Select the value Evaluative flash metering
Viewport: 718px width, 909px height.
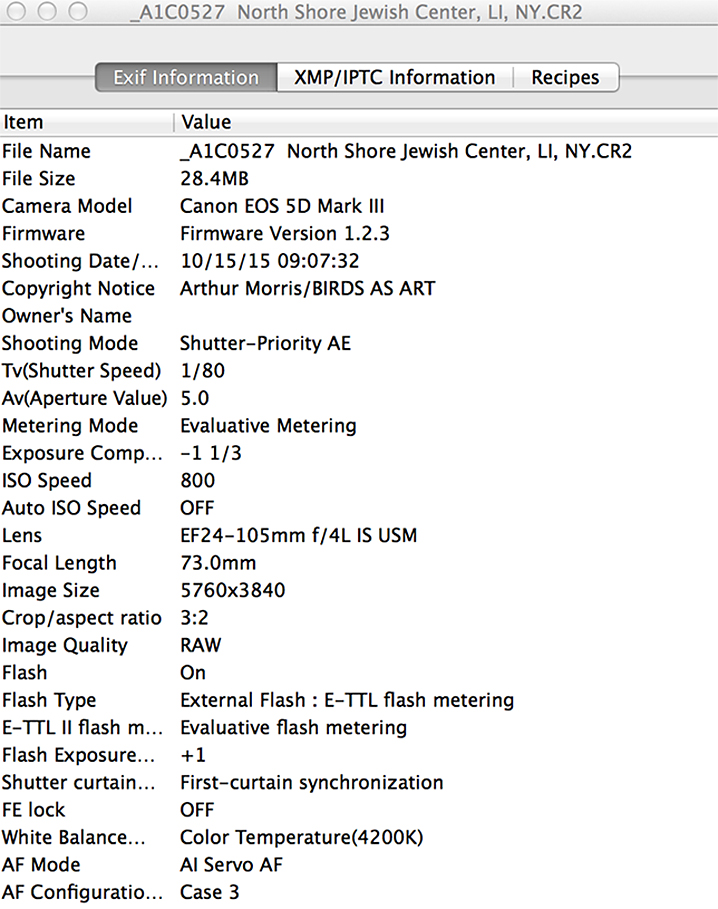294,728
